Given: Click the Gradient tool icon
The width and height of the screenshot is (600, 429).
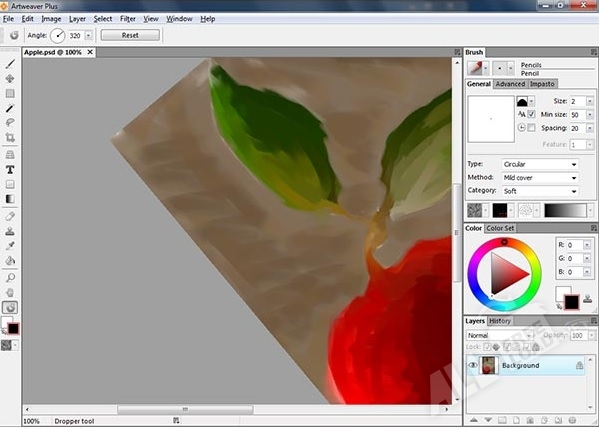Looking at the screenshot, I should [10, 200].
